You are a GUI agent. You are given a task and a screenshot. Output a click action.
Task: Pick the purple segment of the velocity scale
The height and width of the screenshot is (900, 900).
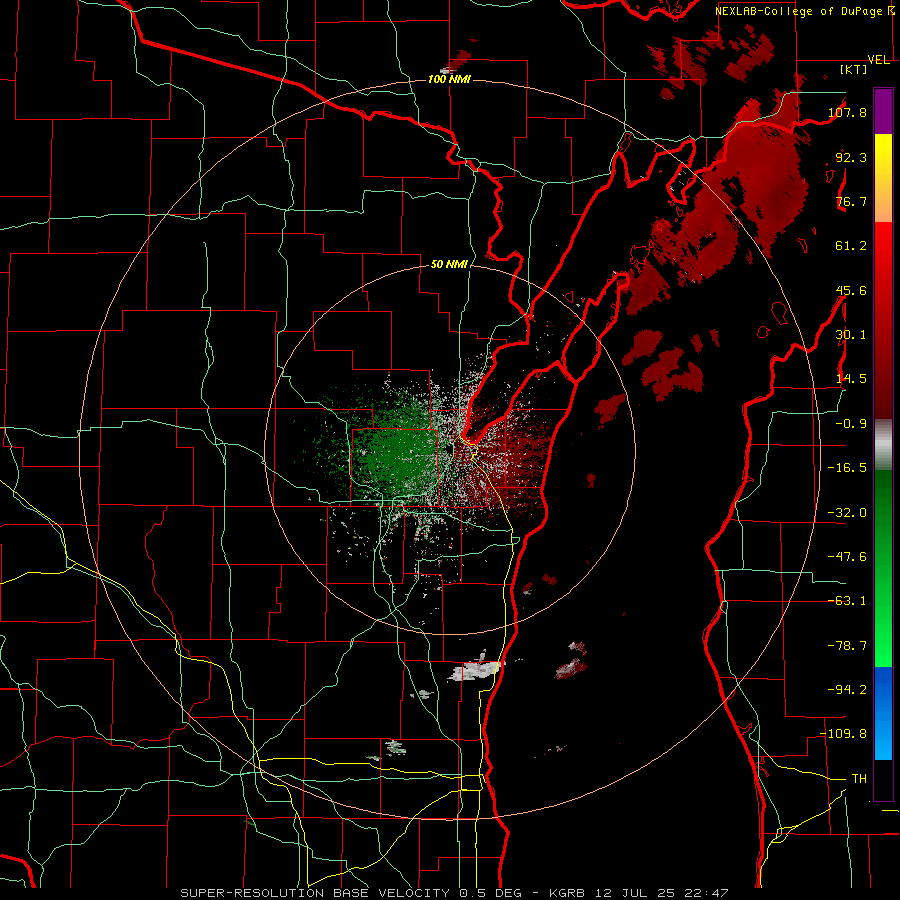883,111
